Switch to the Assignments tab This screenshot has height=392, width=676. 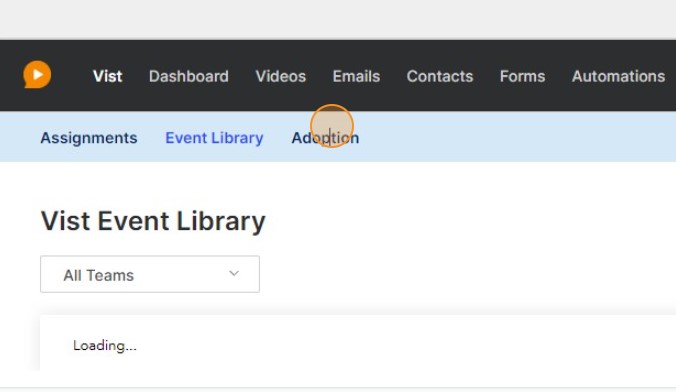point(89,138)
